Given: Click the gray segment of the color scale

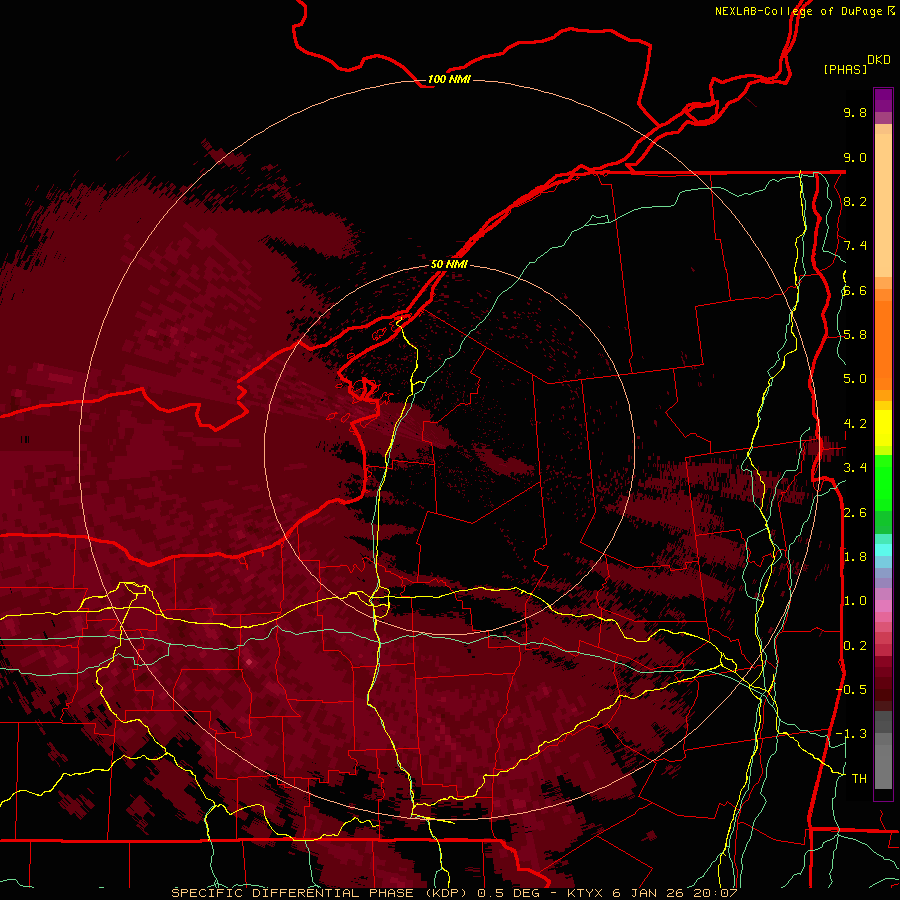Looking at the screenshot, I should pyautogui.click(x=883, y=750).
